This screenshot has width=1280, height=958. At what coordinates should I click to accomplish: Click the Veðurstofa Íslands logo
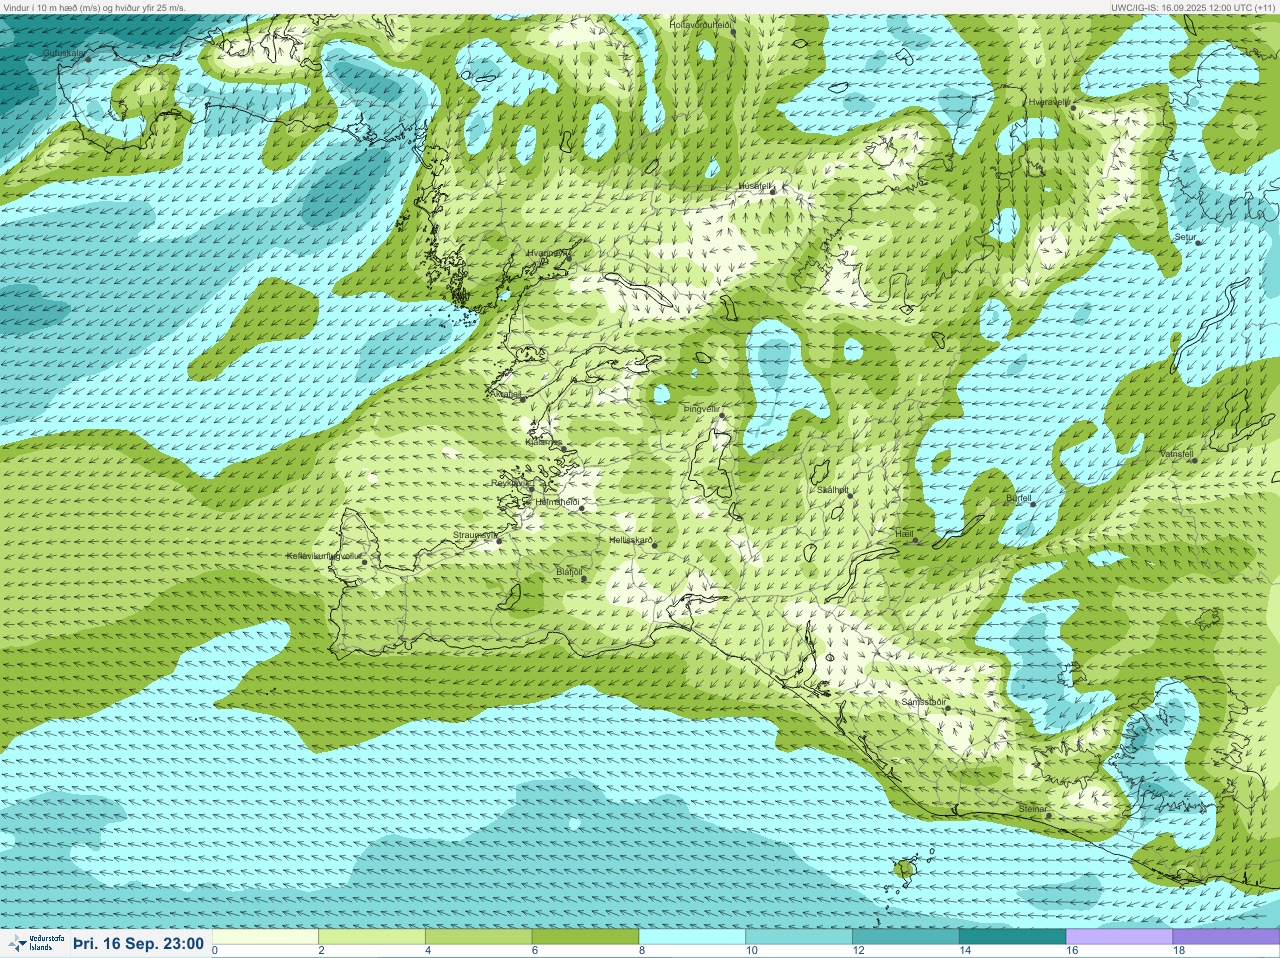(x=36, y=943)
